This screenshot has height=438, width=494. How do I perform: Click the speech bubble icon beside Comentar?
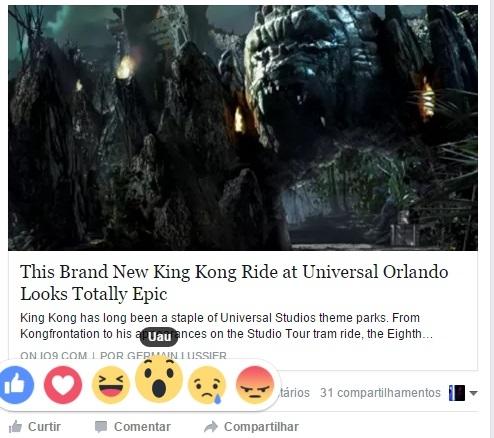tap(101, 427)
